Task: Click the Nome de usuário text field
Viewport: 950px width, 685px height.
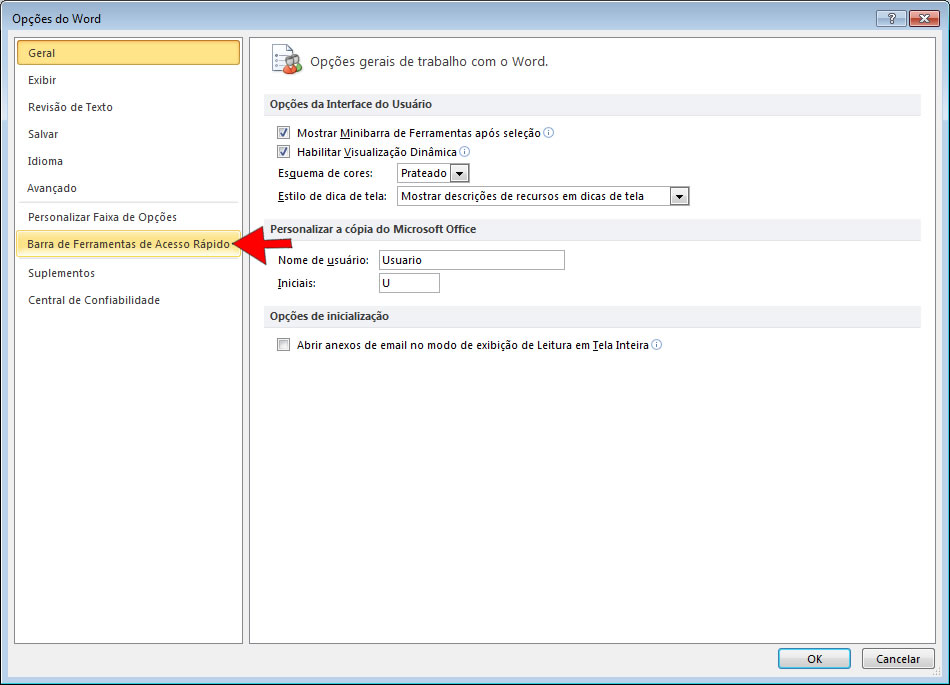Action: [472, 260]
